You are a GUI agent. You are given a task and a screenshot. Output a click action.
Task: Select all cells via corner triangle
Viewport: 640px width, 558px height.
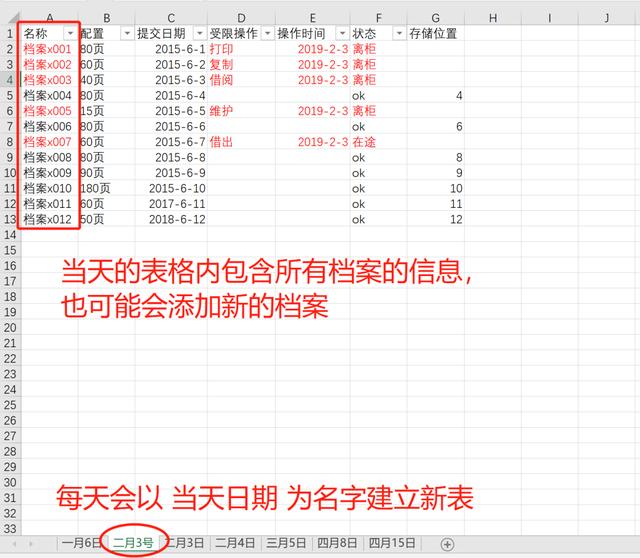tap(13, 18)
